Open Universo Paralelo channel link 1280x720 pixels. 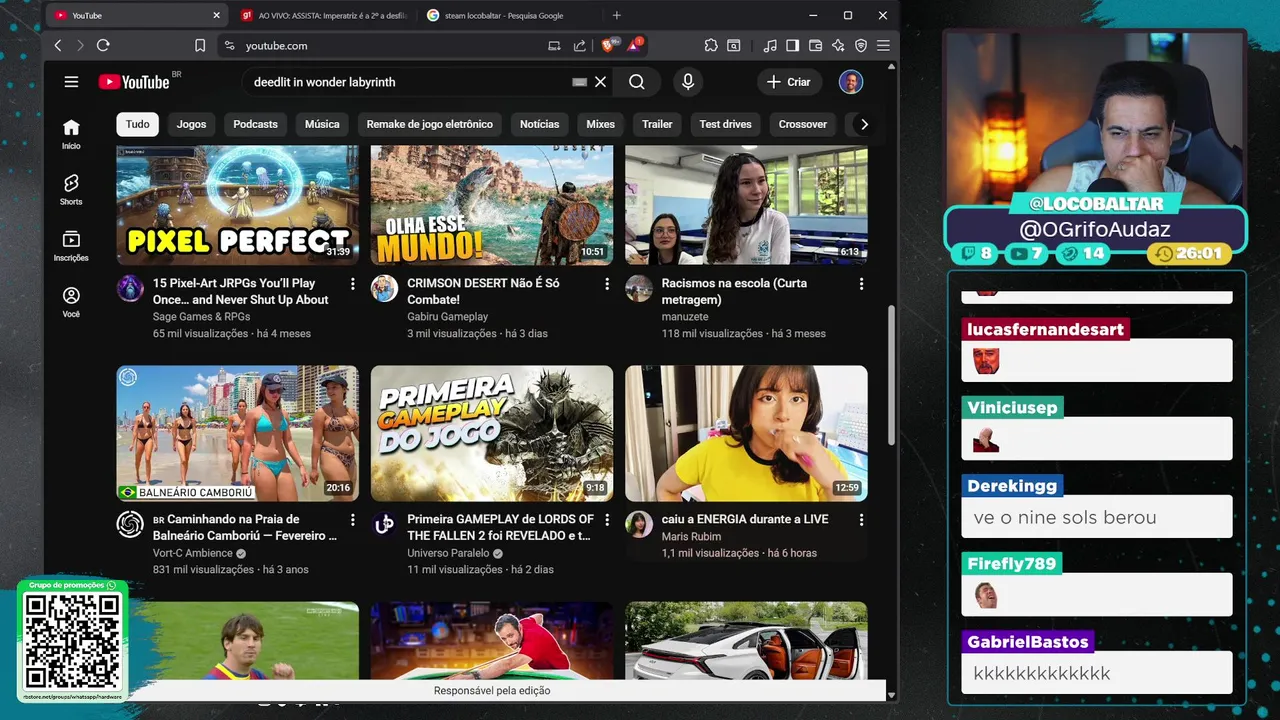point(448,553)
